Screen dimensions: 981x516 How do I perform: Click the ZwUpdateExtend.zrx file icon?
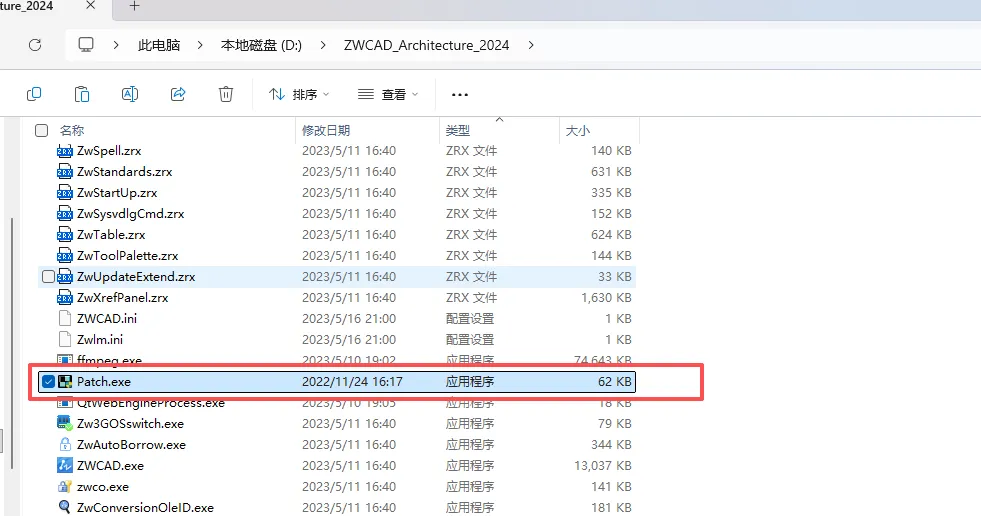[x=65, y=276]
